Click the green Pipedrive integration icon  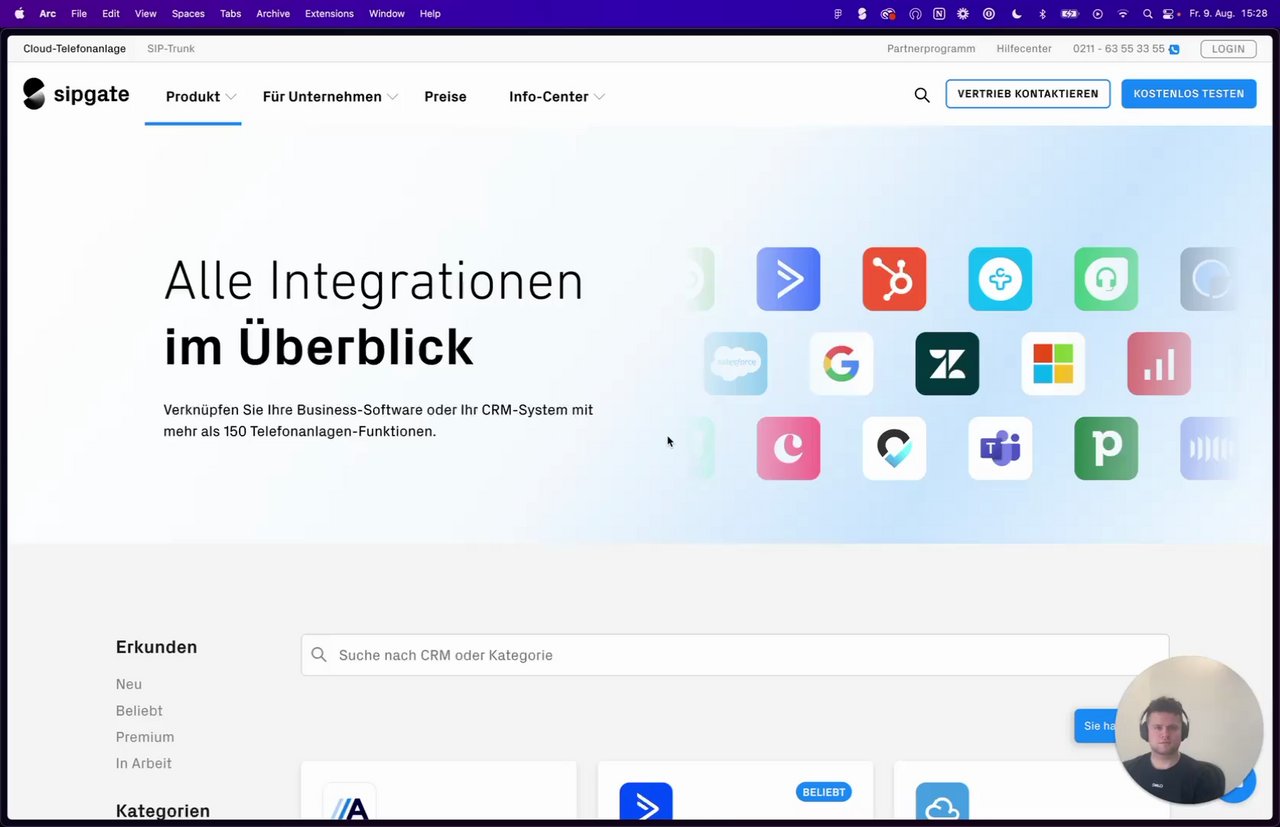(1106, 448)
